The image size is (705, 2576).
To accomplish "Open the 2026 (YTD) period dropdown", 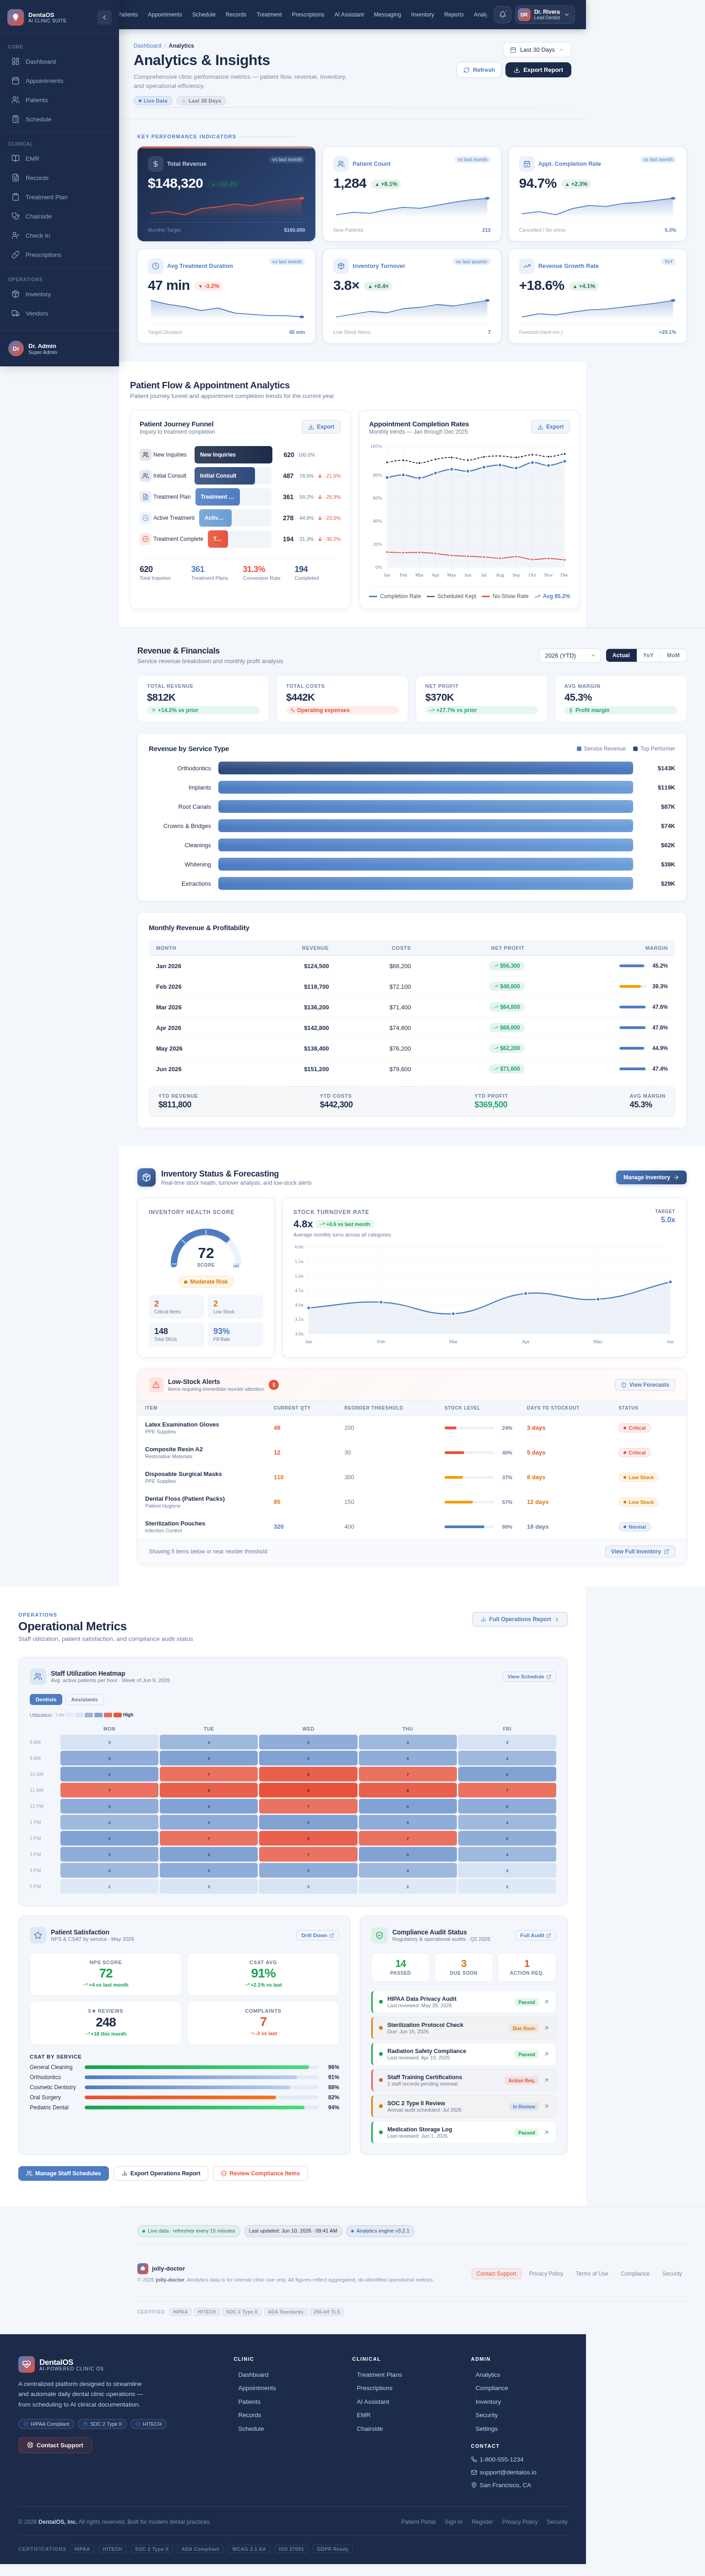I will click(570, 655).
